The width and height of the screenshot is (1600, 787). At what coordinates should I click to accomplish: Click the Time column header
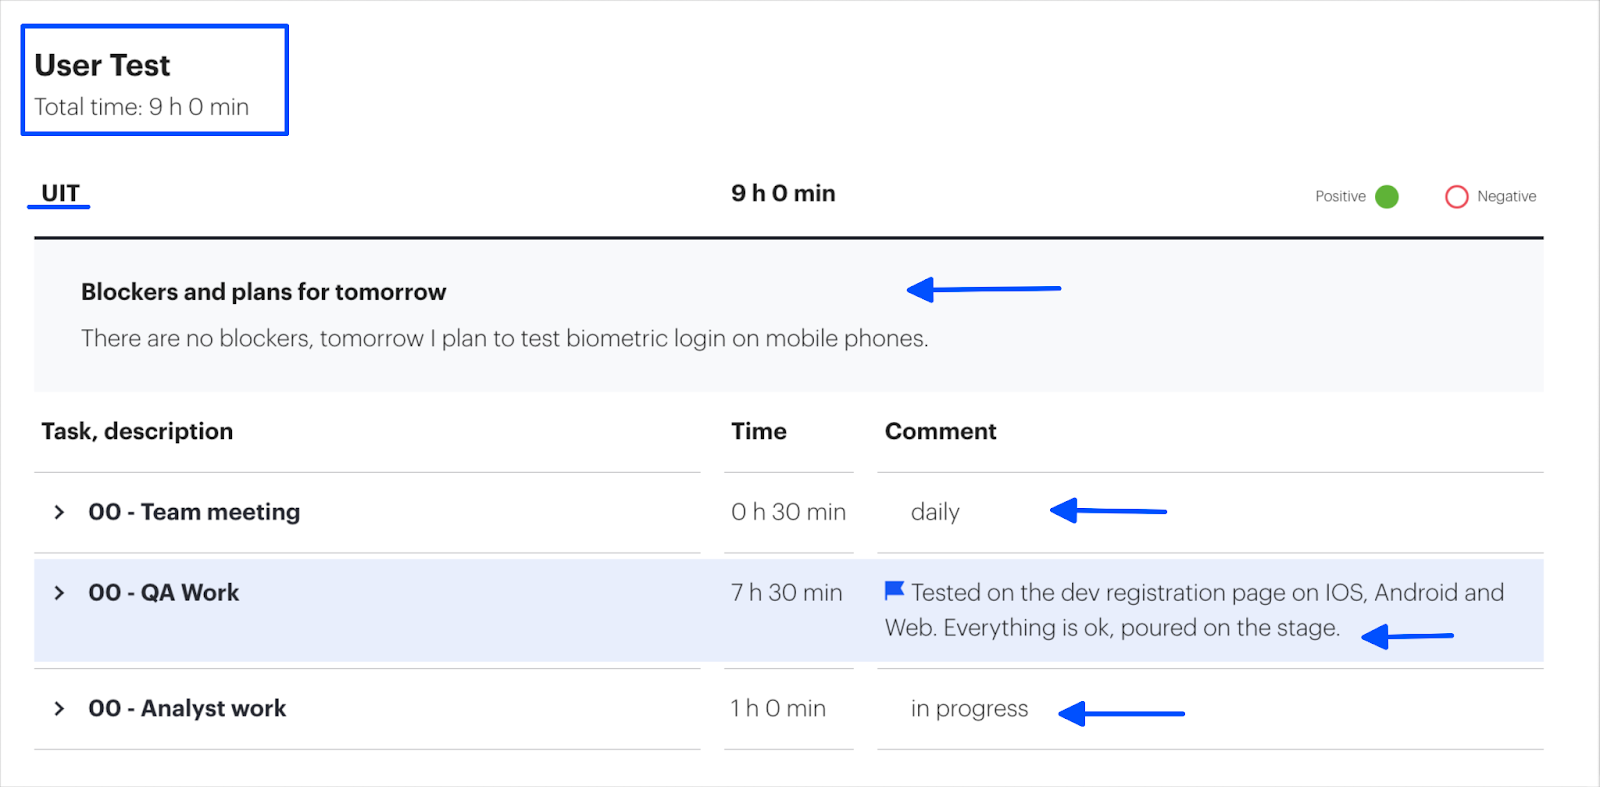coord(758,431)
